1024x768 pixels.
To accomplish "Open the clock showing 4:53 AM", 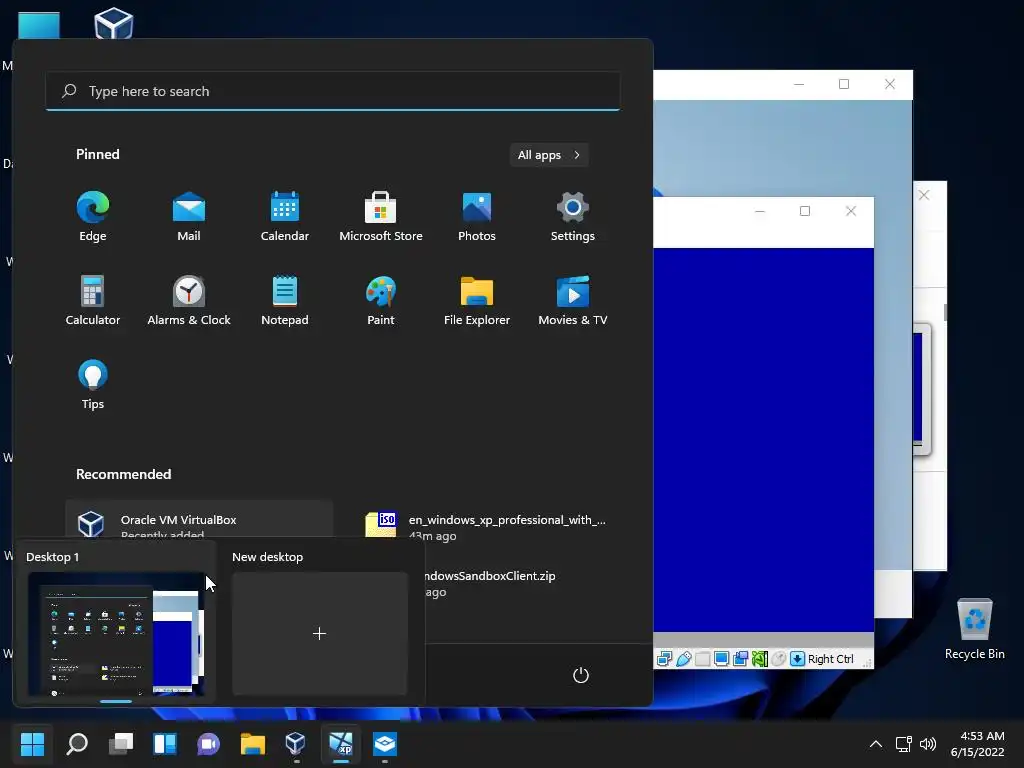I will [x=977, y=744].
